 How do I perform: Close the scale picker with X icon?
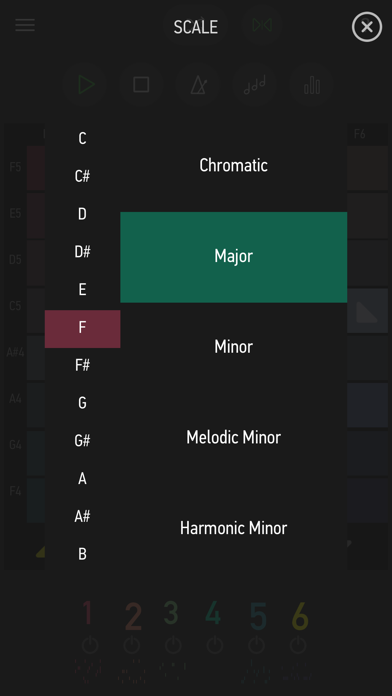tap(367, 27)
